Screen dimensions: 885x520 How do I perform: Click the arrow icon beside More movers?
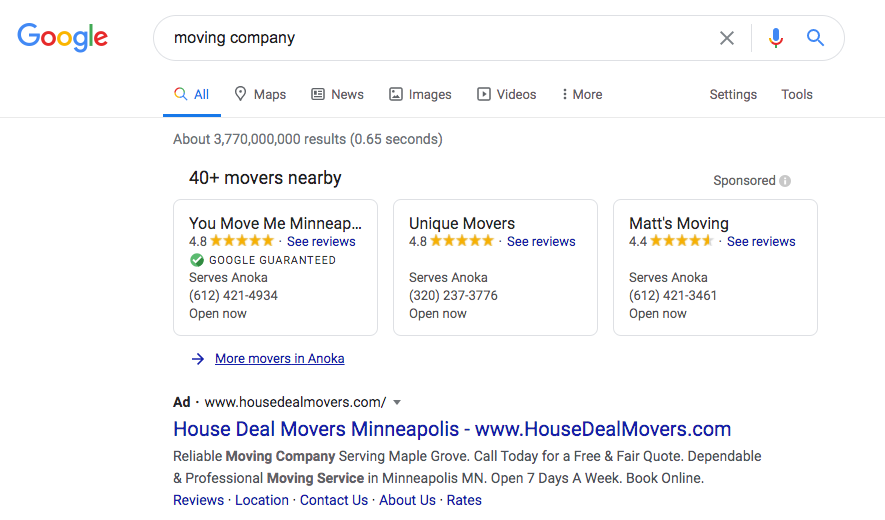click(x=198, y=359)
